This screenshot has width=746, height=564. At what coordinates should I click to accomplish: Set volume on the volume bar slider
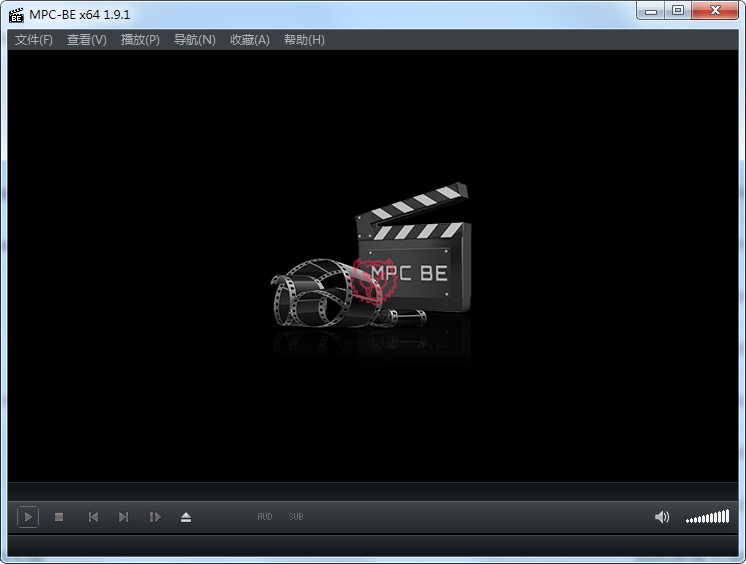pyautogui.click(x=707, y=516)
